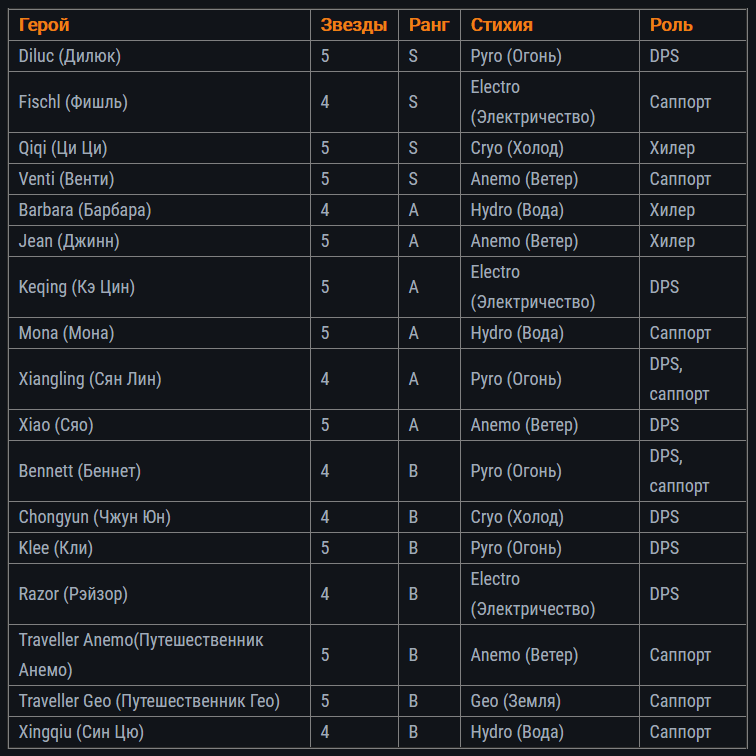756x756 pixels.
Task: Click Keqing (Кэ Цин) hero name
Action: pyautogui.click(x=77, y=287)
